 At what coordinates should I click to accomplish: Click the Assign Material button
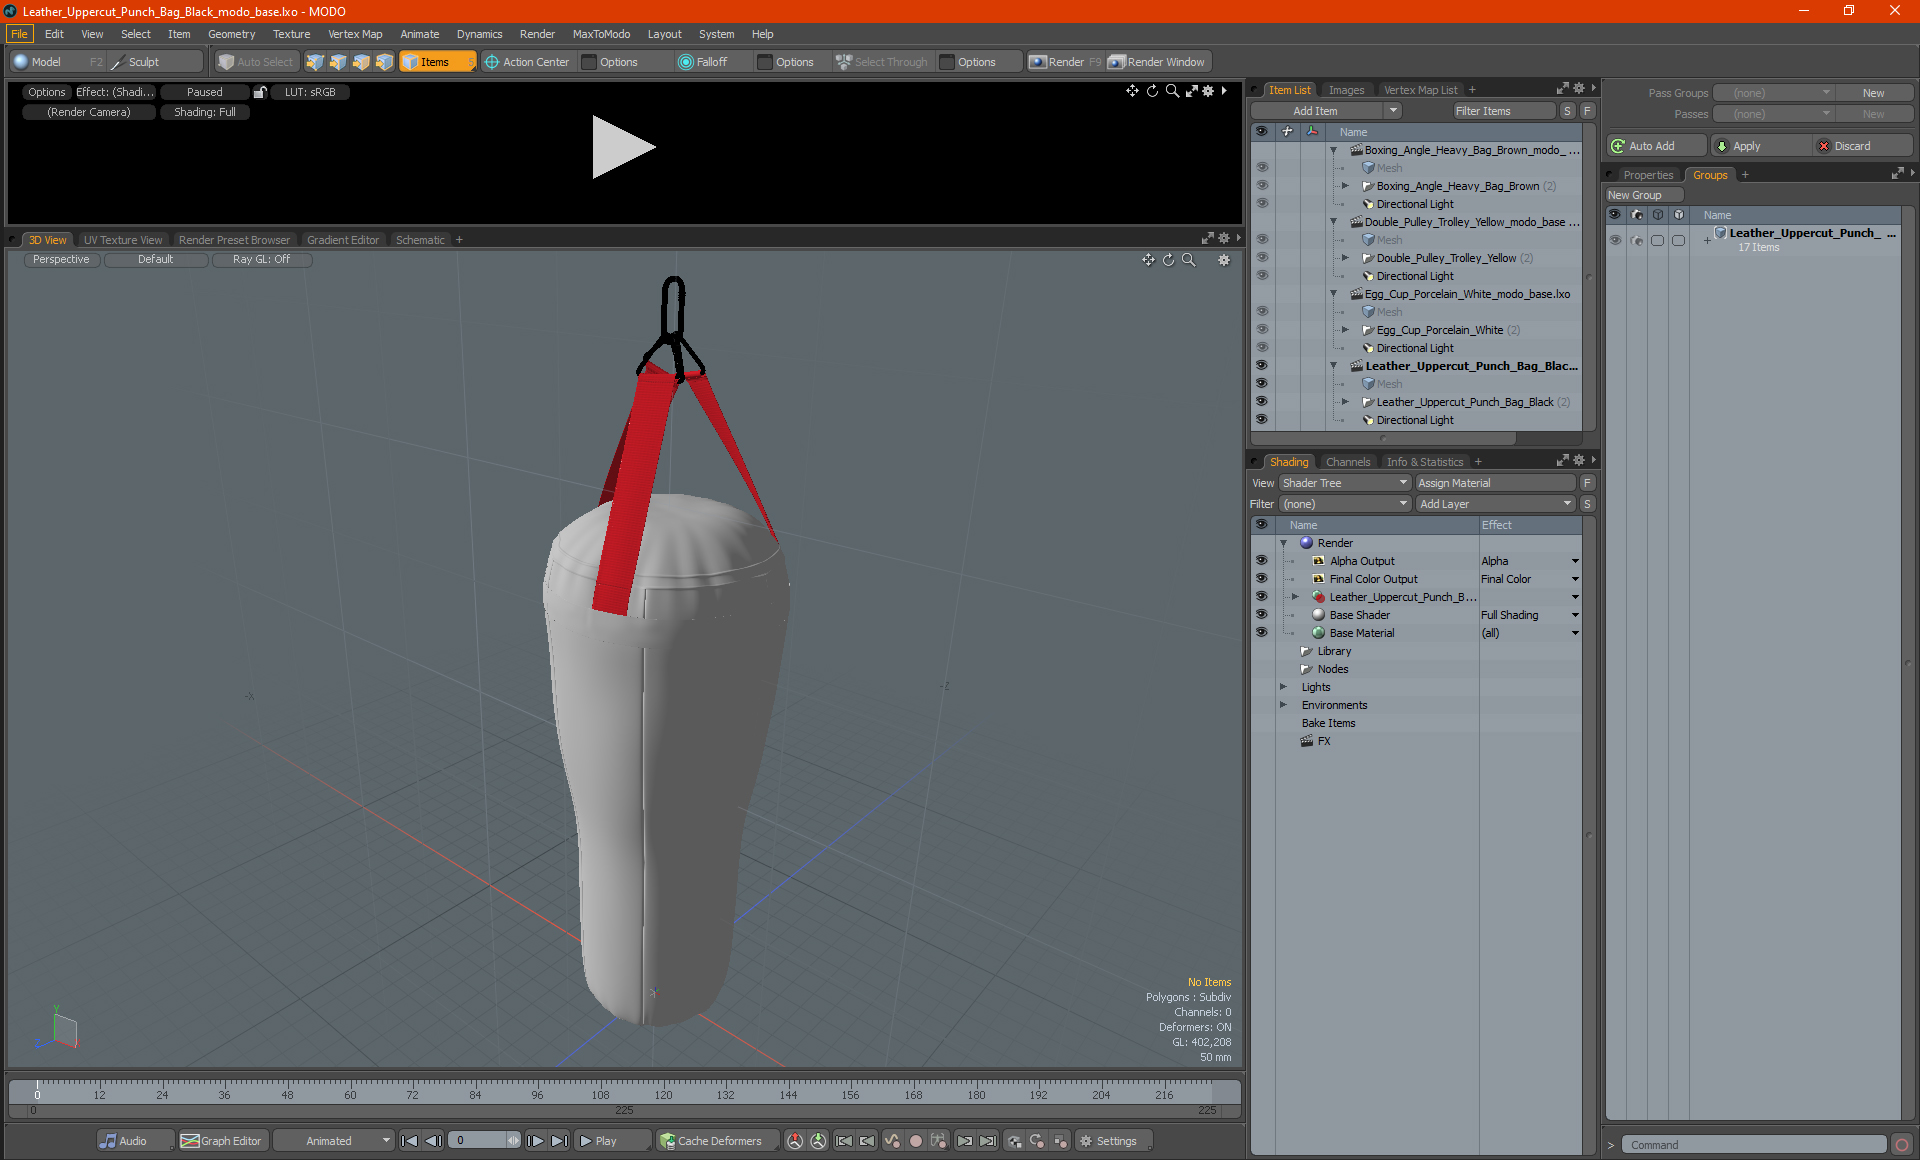coord(1495,483)
